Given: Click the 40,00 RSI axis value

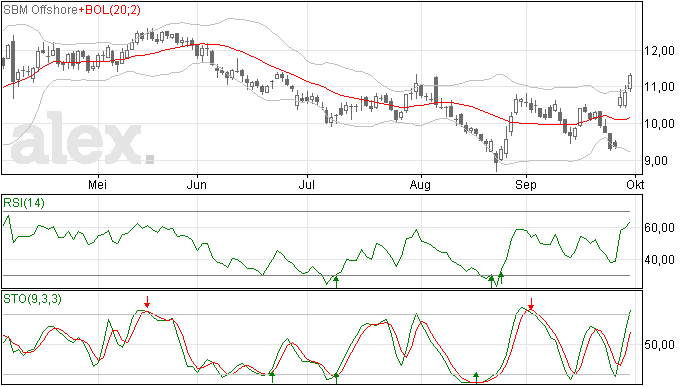Looking at the screenshot, I should (659, 260).
